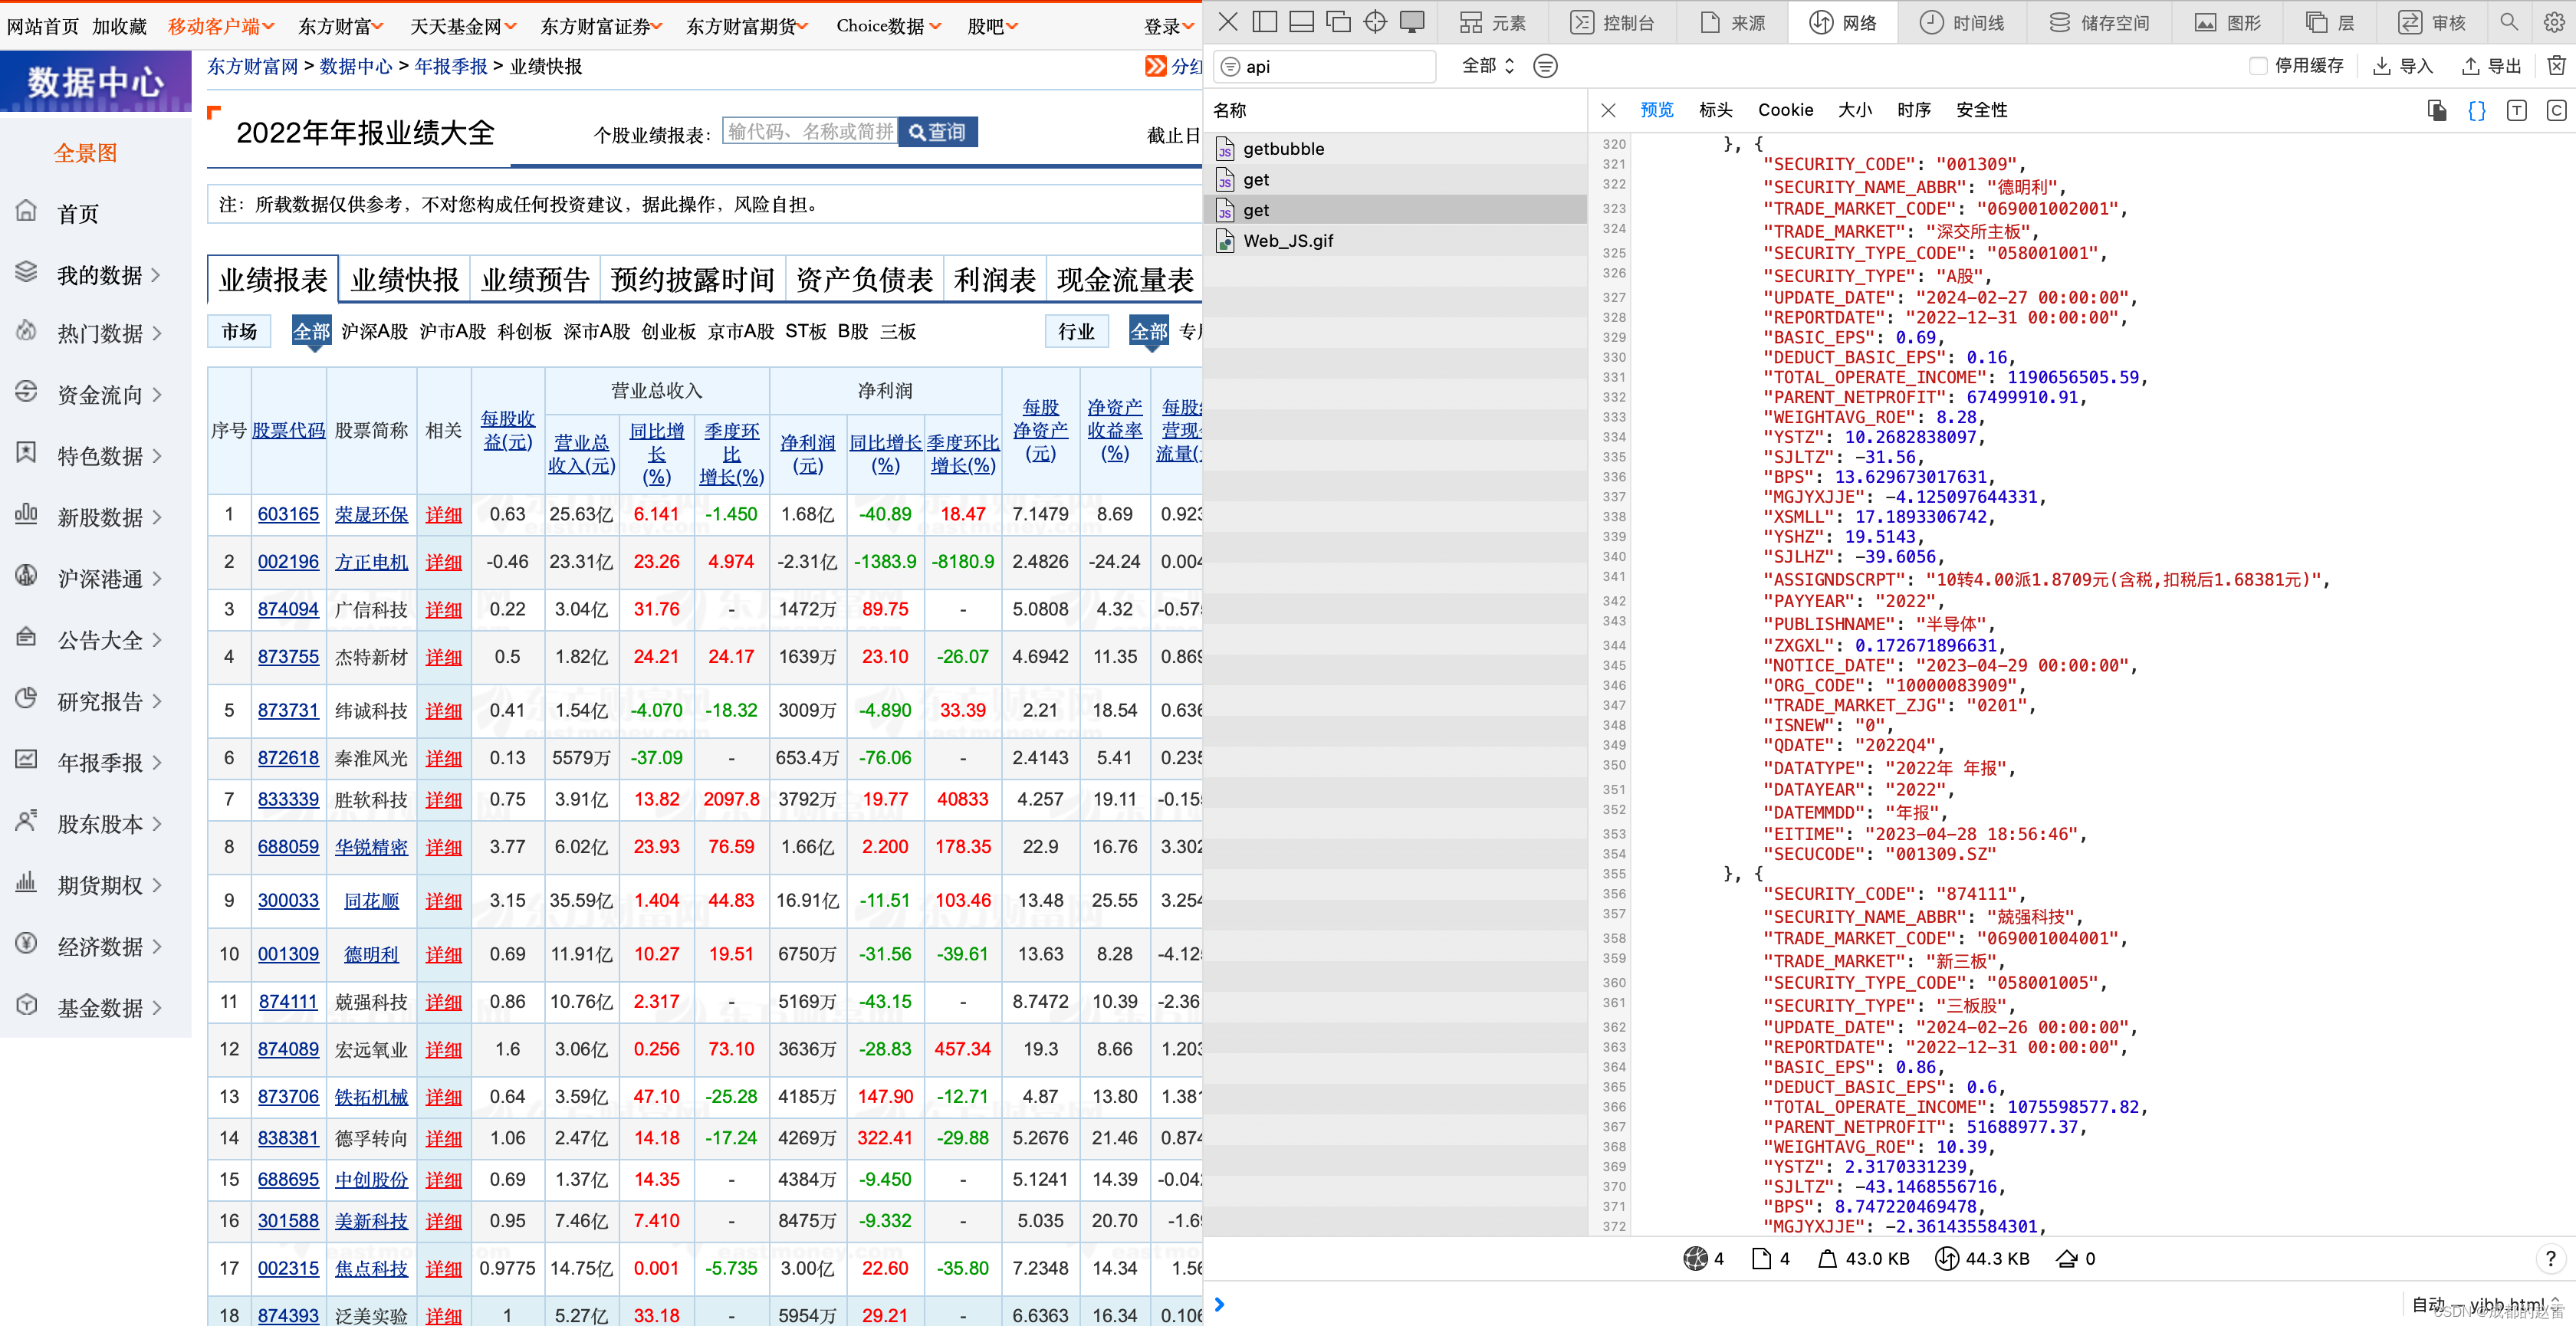The width and height of the screenshot is (2576, 1326).
Task: Select the 科创板 market filter
Action: click(524, 331)
